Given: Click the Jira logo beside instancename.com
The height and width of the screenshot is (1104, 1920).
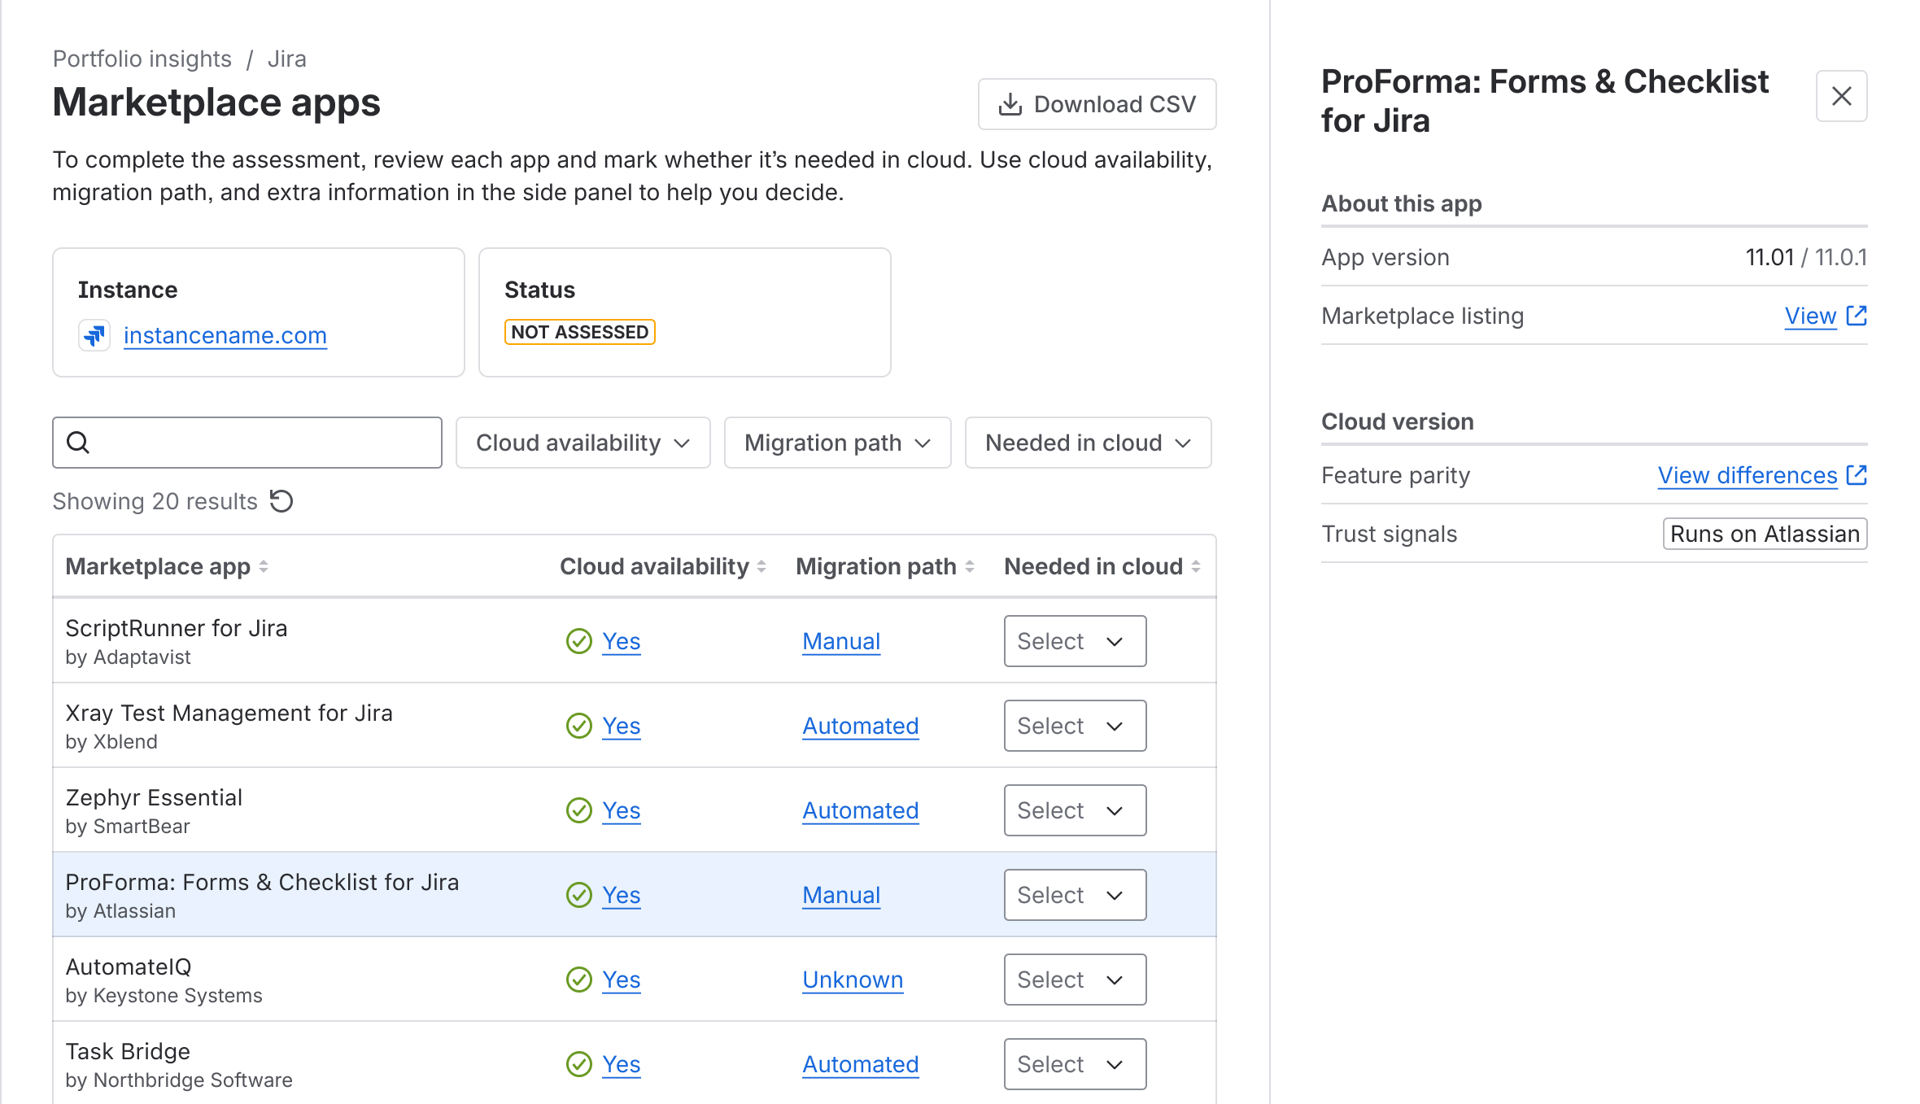Looking at the screenshot, I should pos(94,335).
